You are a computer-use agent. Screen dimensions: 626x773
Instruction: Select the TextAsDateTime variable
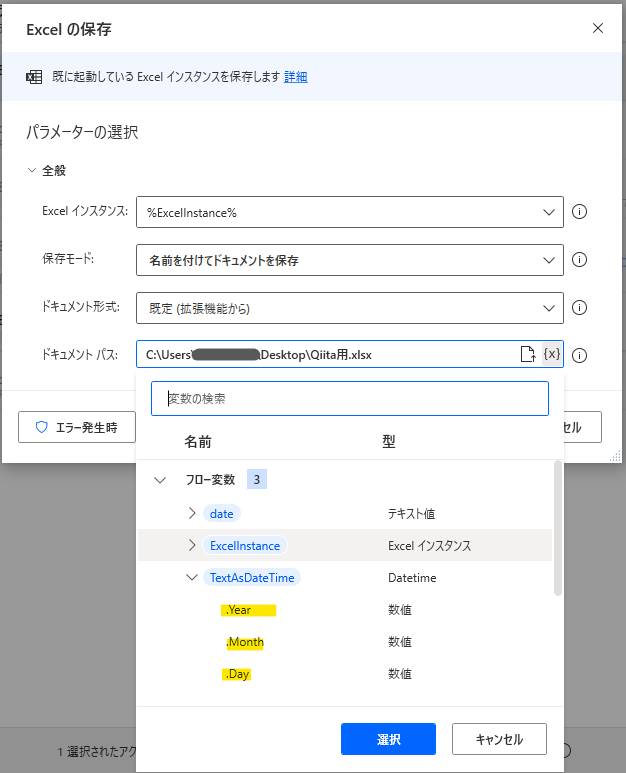[x=252, y=578]
